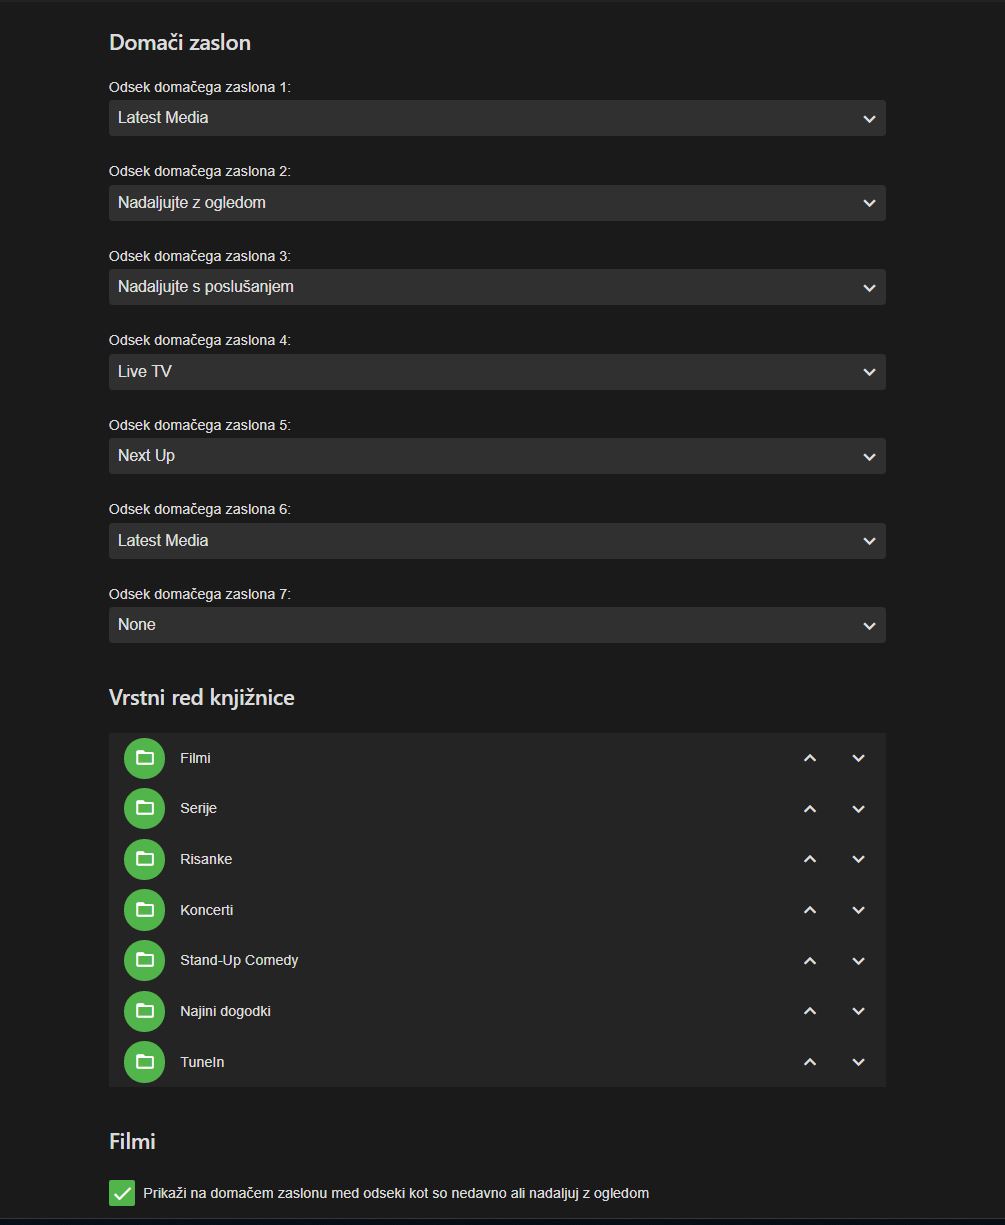1005x1225 pixels.
Task: Untick the Filmi home screen display checkbox
Action: tap(122, 1193)
